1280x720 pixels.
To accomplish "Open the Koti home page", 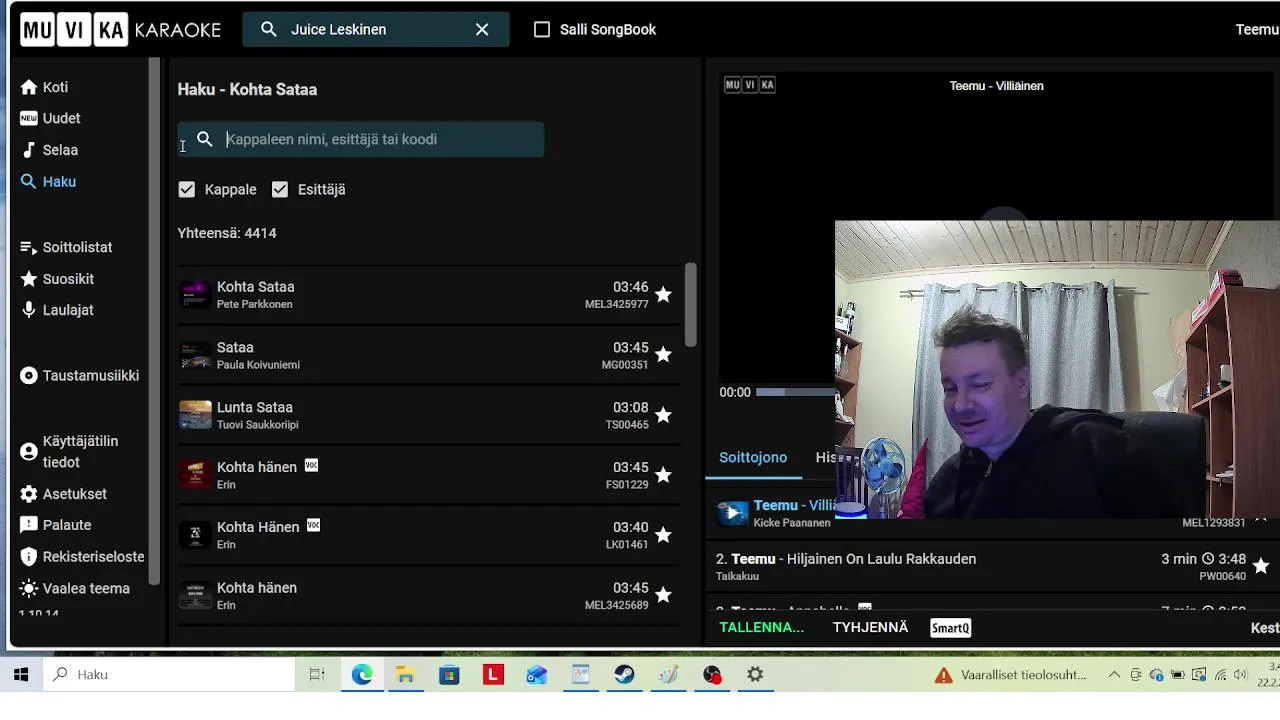I will point(44,87).
